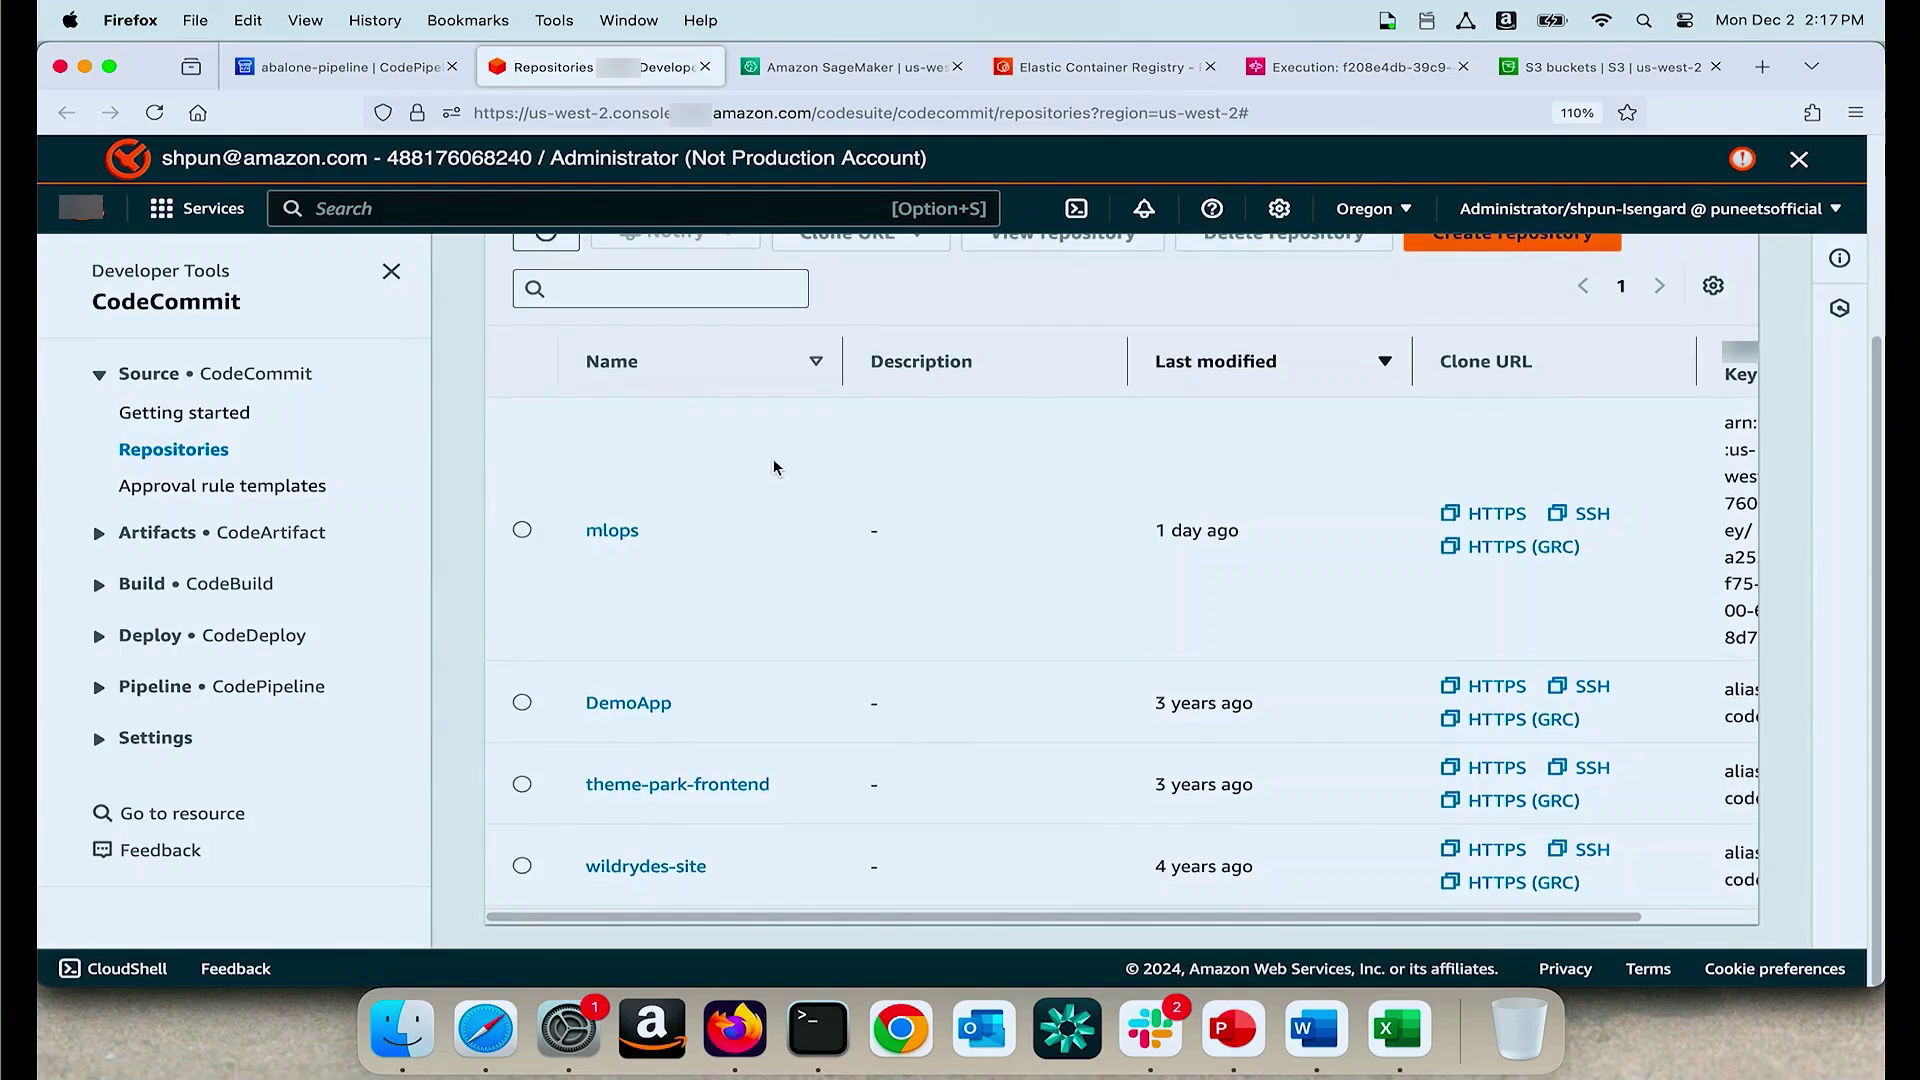Collapse the Source CodeCommit section
1920x1080 pixels.
[x=99, y=375]
